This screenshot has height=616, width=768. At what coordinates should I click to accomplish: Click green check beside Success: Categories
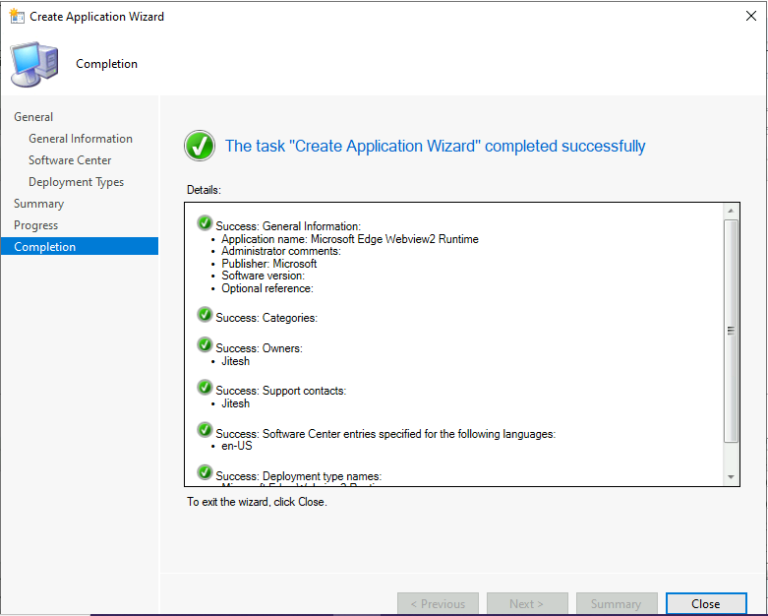point(205,316)
